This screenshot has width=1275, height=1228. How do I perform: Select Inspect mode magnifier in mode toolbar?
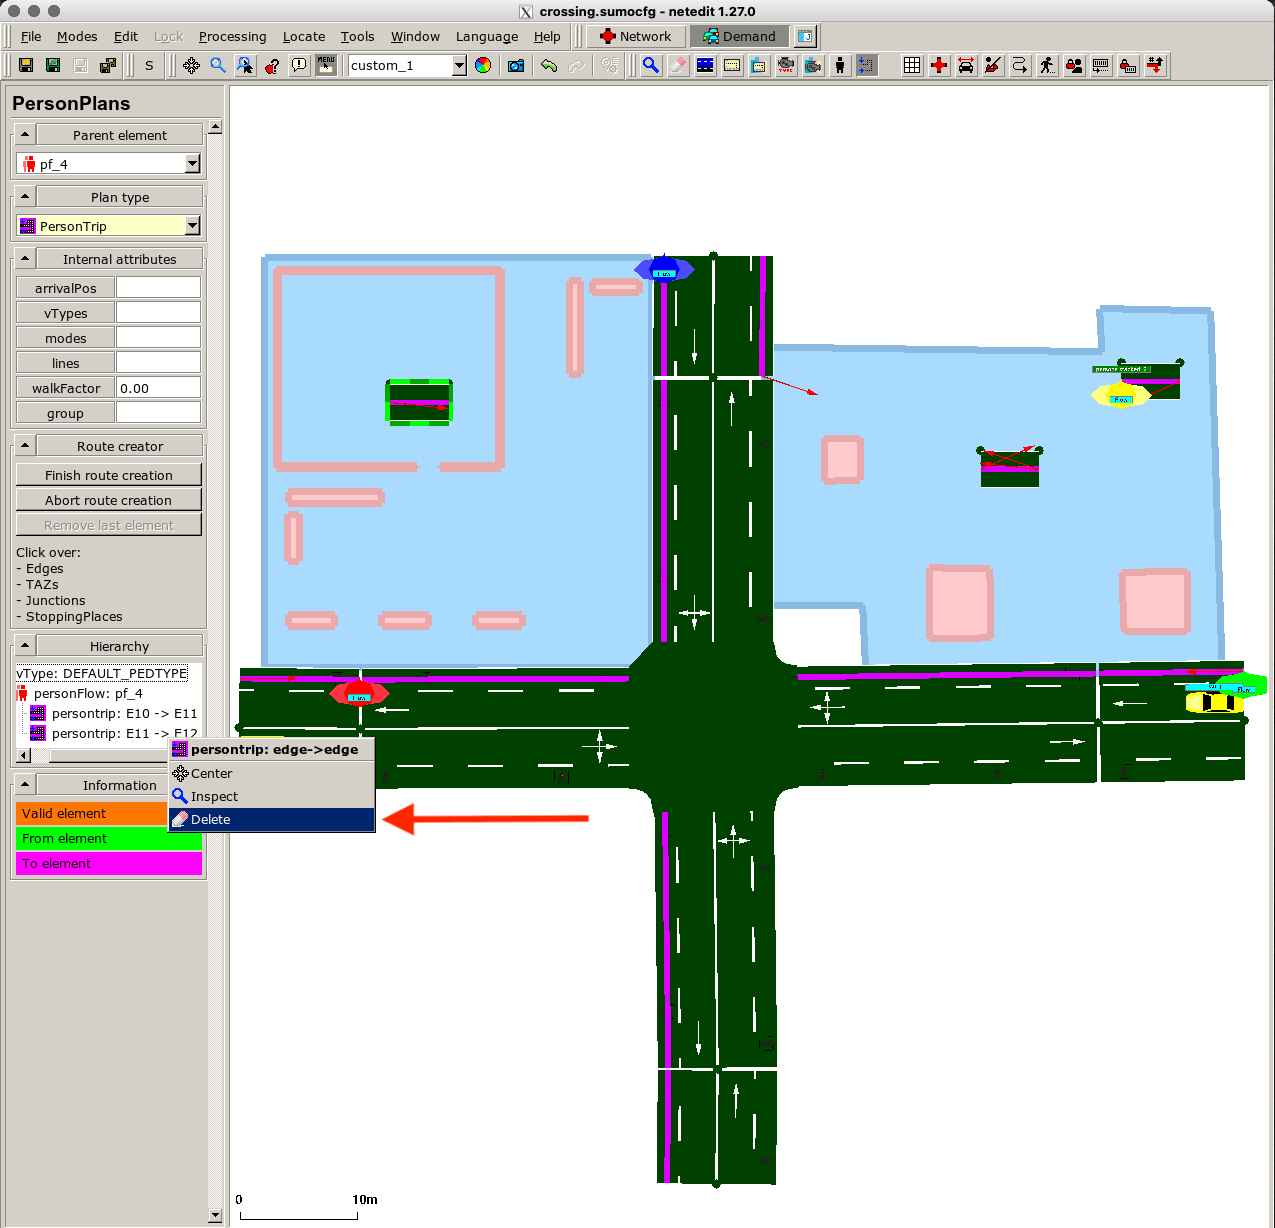651,65
